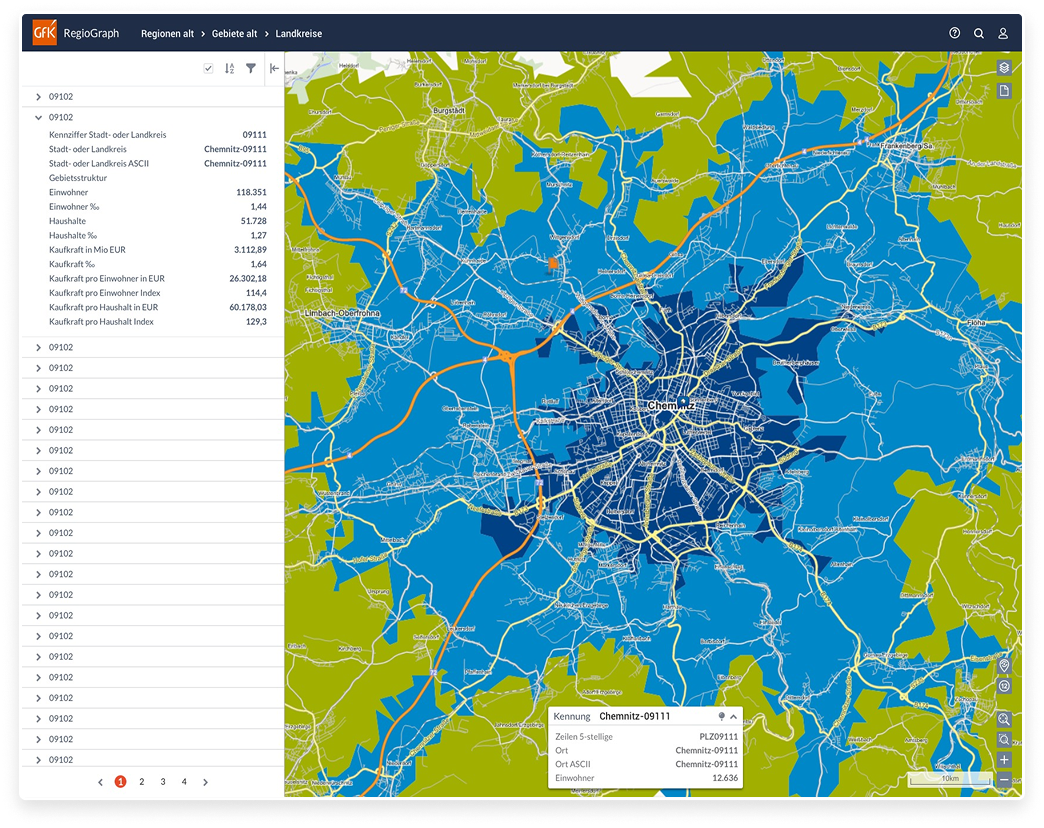Toggle the select-all checkbox in list toolbar
Viewport: 1044px width, 828px height.
click(x=208, y=69)
